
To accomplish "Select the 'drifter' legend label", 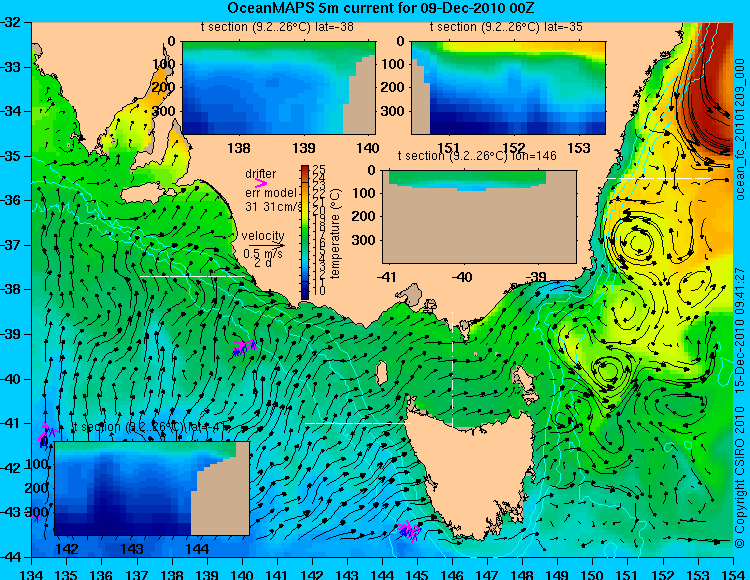I will coord(261,173).
